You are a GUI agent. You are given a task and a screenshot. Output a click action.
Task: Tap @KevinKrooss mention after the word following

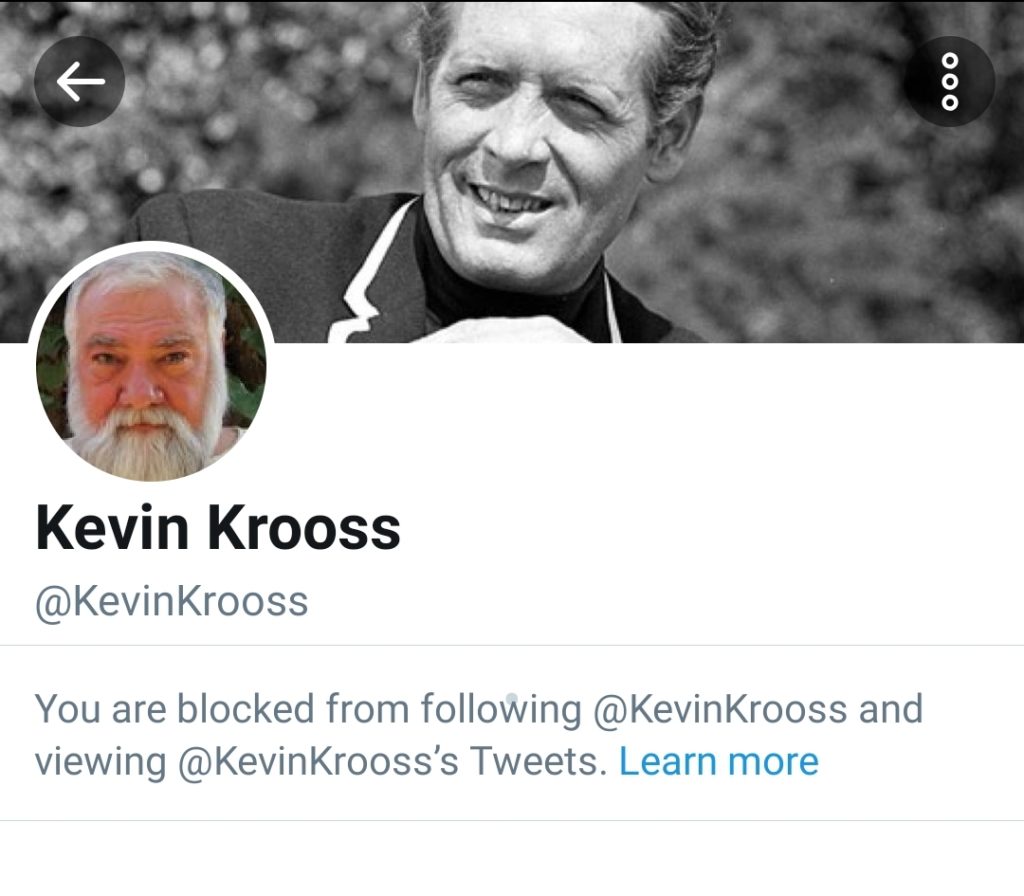pos(720,709)
